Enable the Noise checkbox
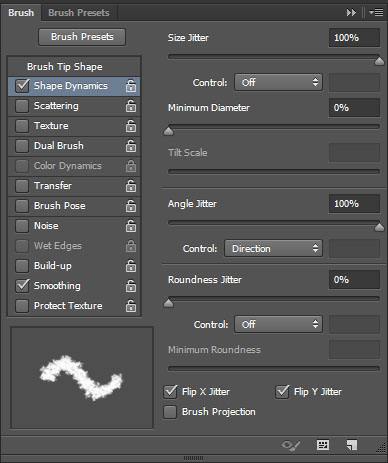 22,226
